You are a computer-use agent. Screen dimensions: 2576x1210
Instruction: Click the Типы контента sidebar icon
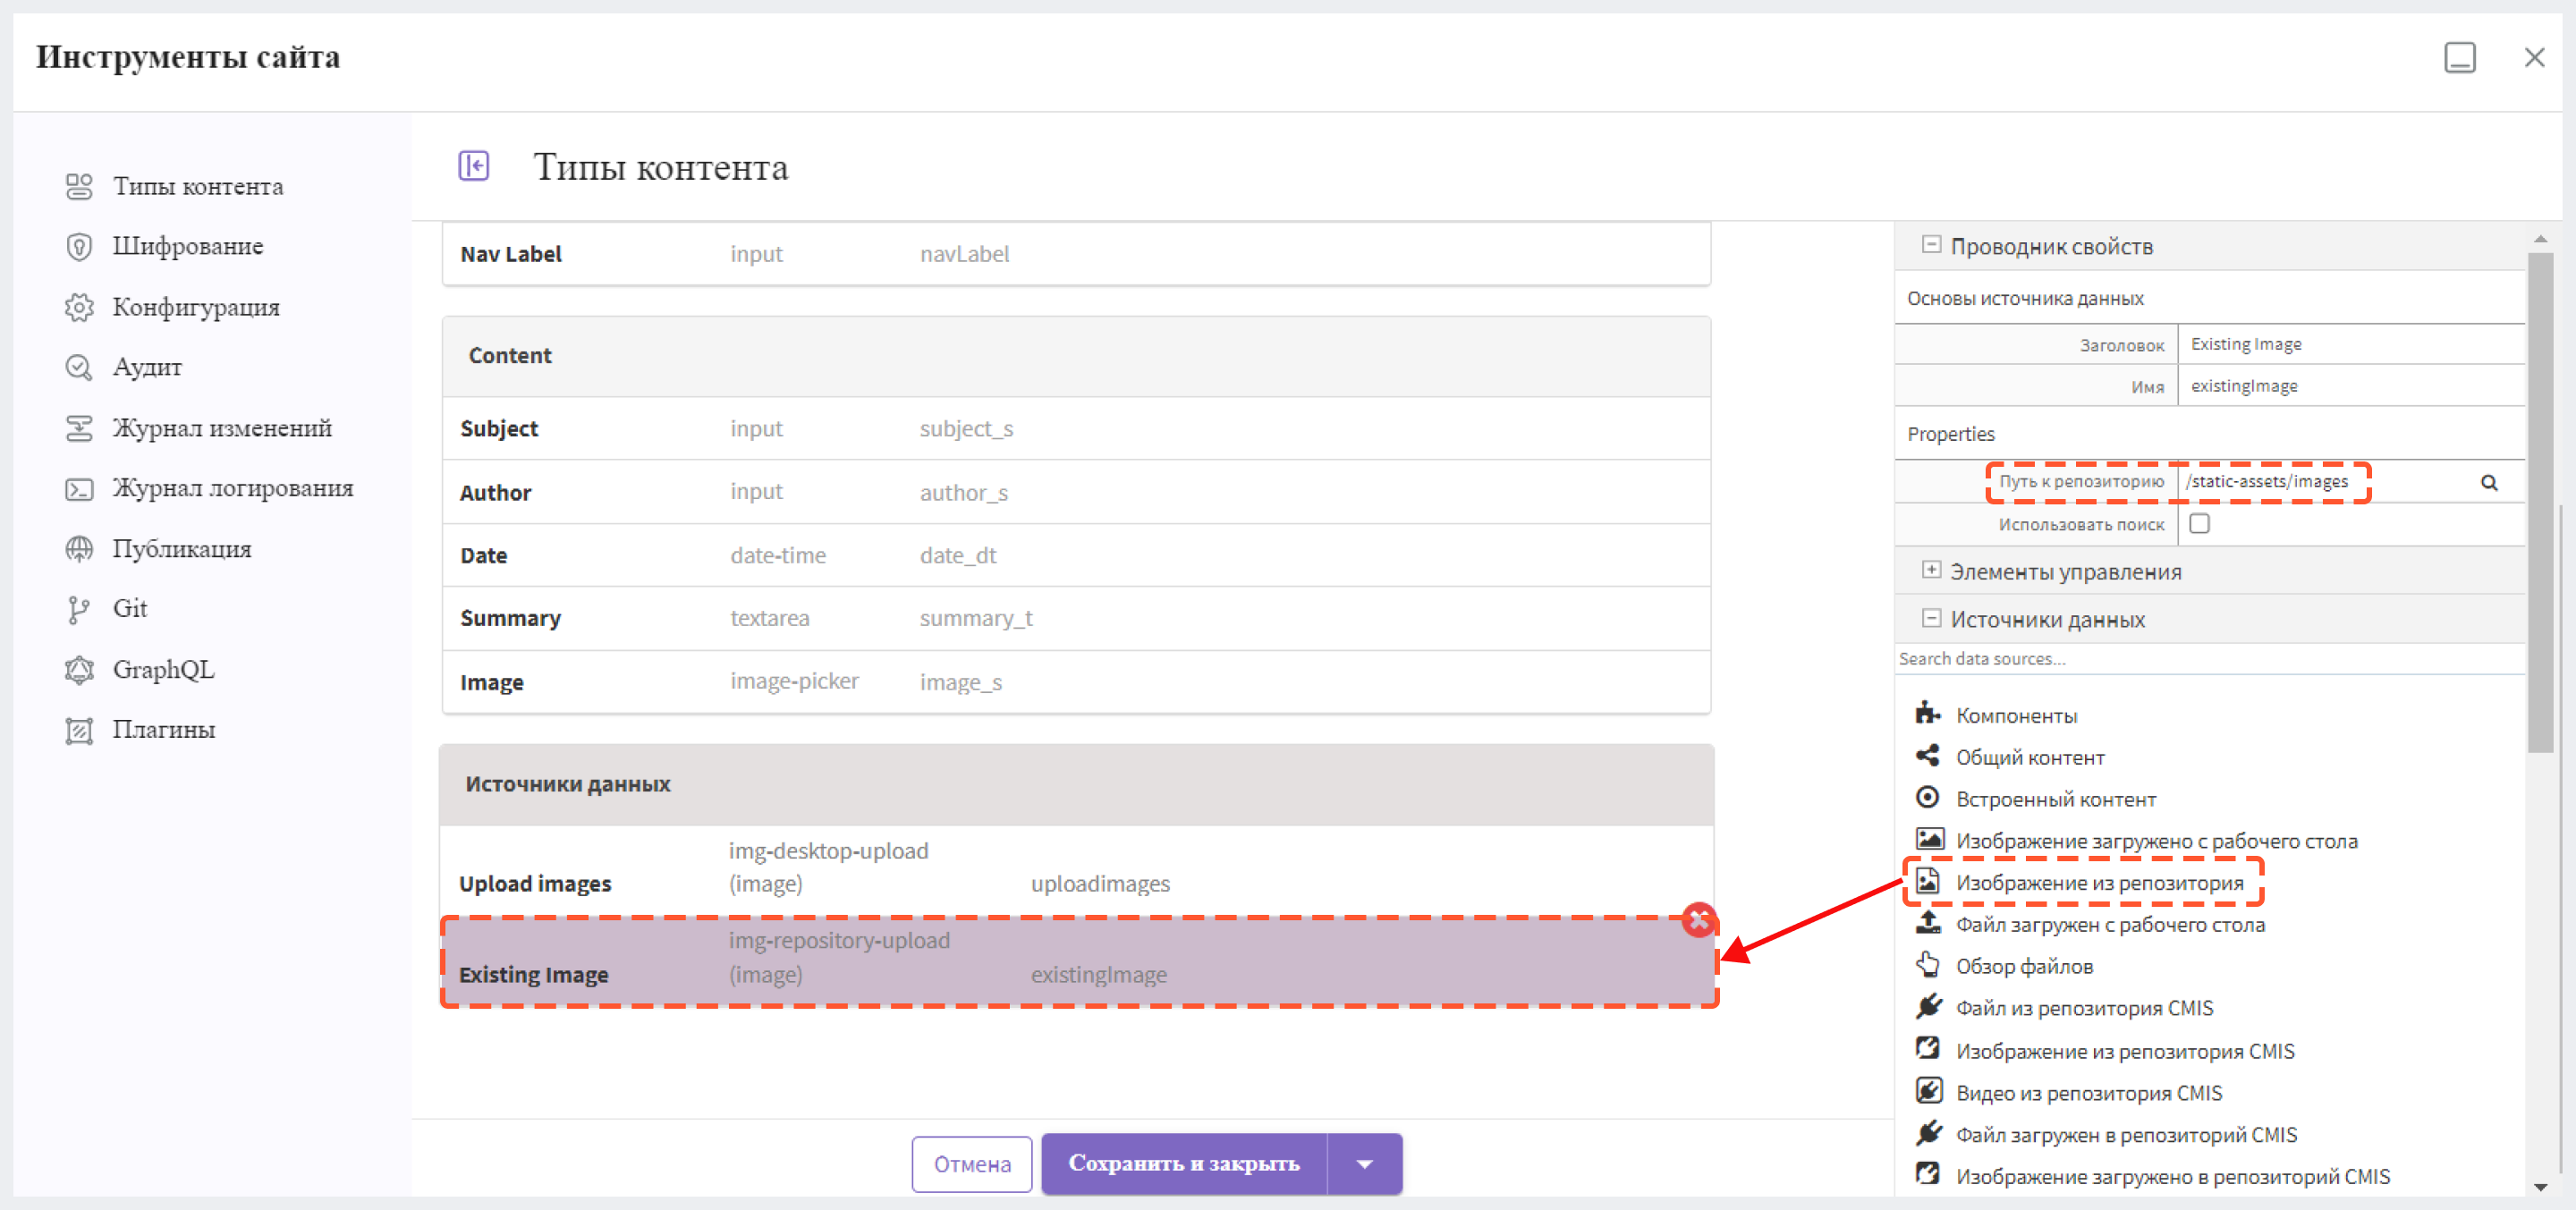tap(79, 186)
